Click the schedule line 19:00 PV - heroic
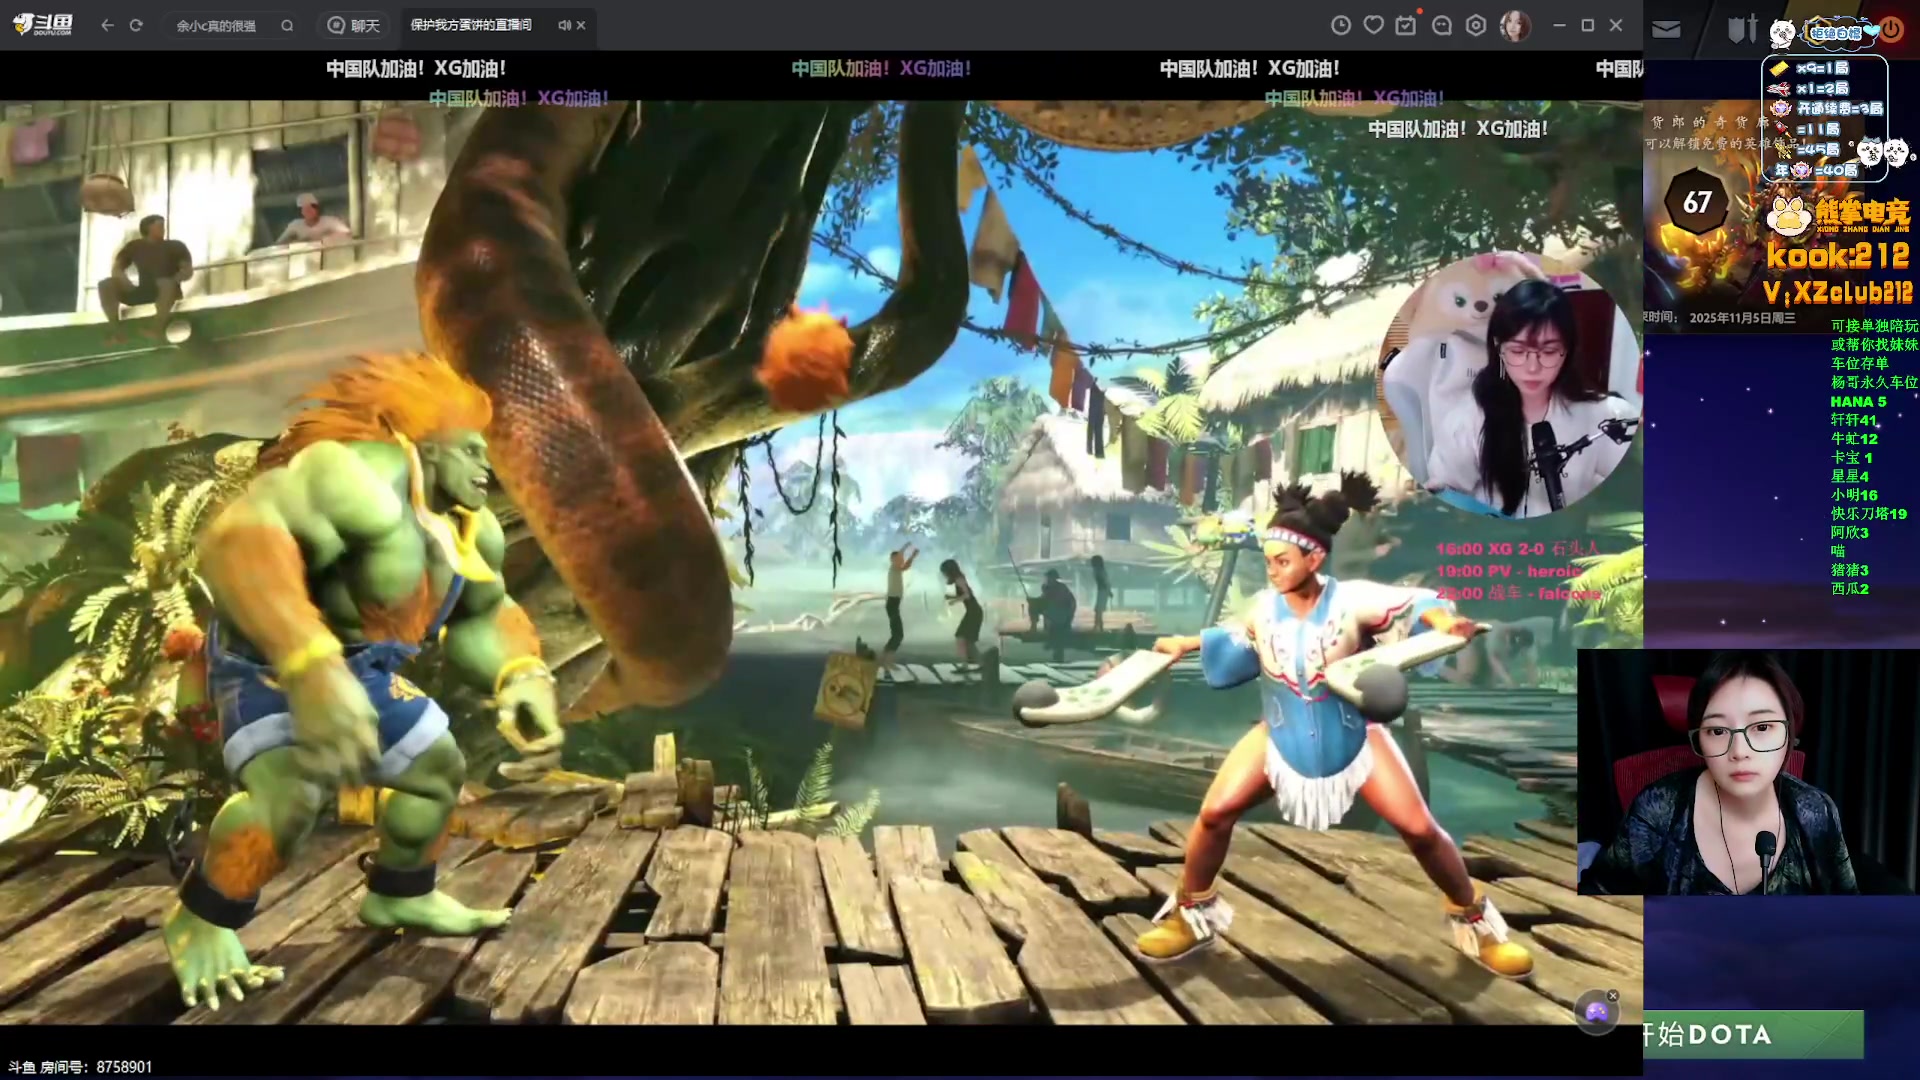This screenshot has width=1920, height=1080. 1507,571
